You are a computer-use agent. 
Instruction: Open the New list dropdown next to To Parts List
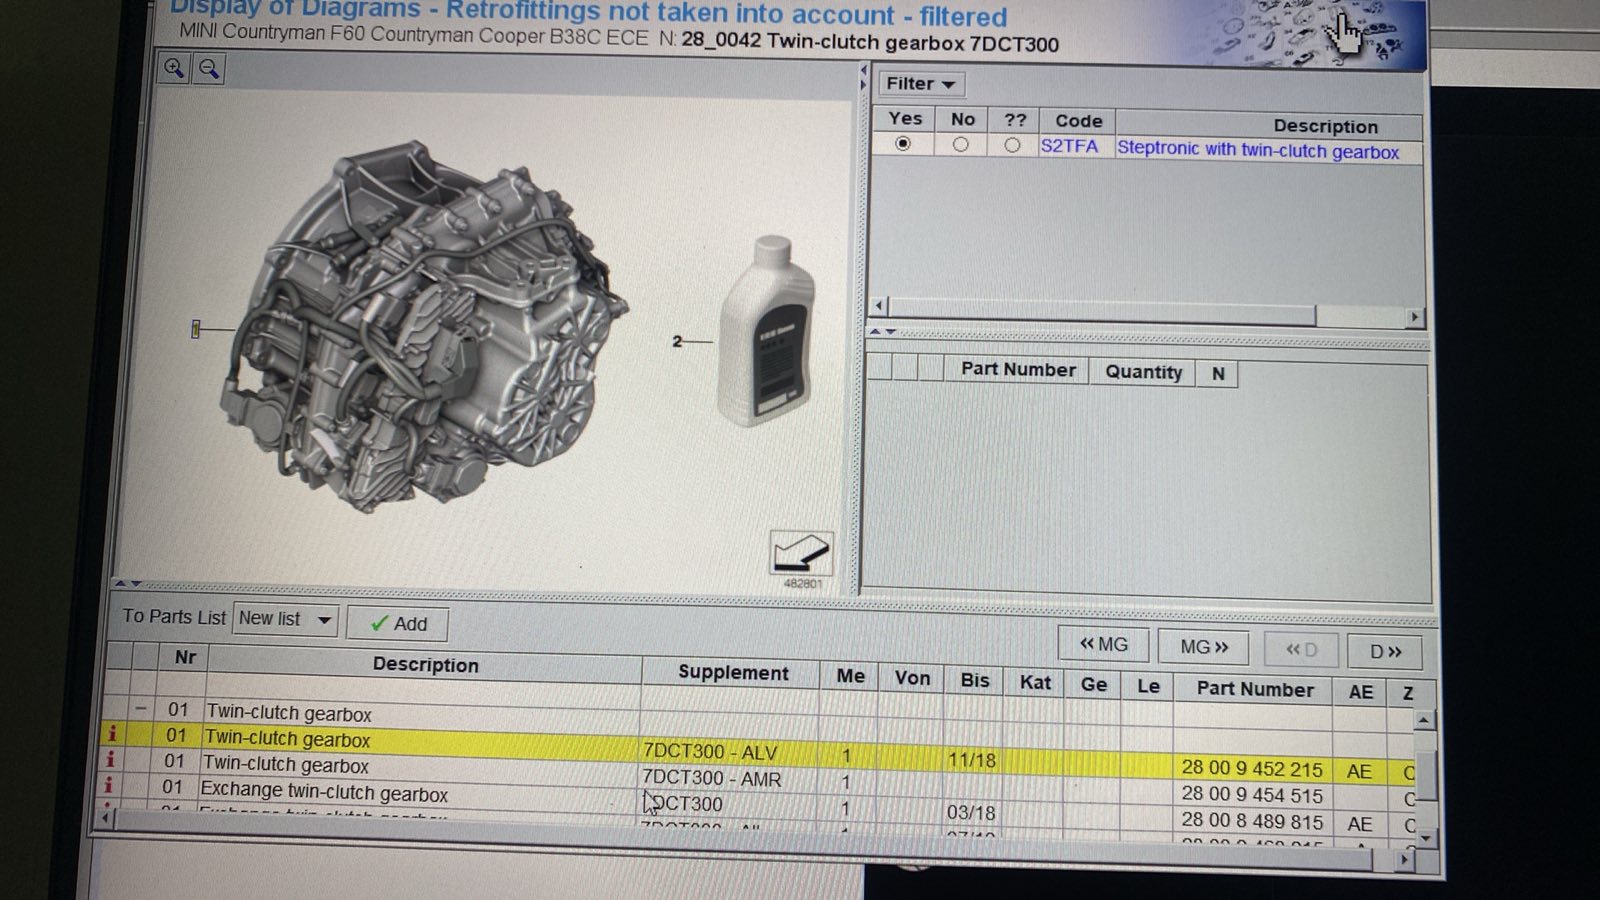(x=324, y=620)
